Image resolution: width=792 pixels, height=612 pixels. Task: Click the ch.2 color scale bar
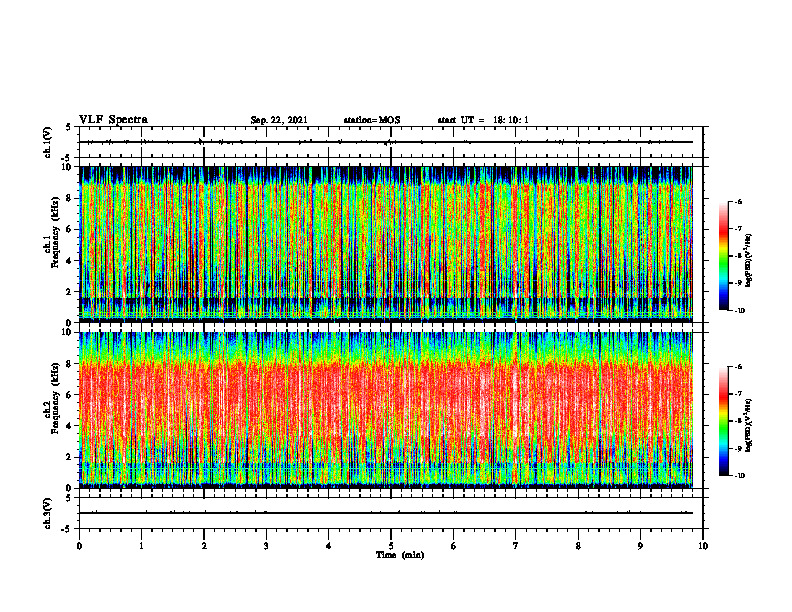(x=723, y=421)
